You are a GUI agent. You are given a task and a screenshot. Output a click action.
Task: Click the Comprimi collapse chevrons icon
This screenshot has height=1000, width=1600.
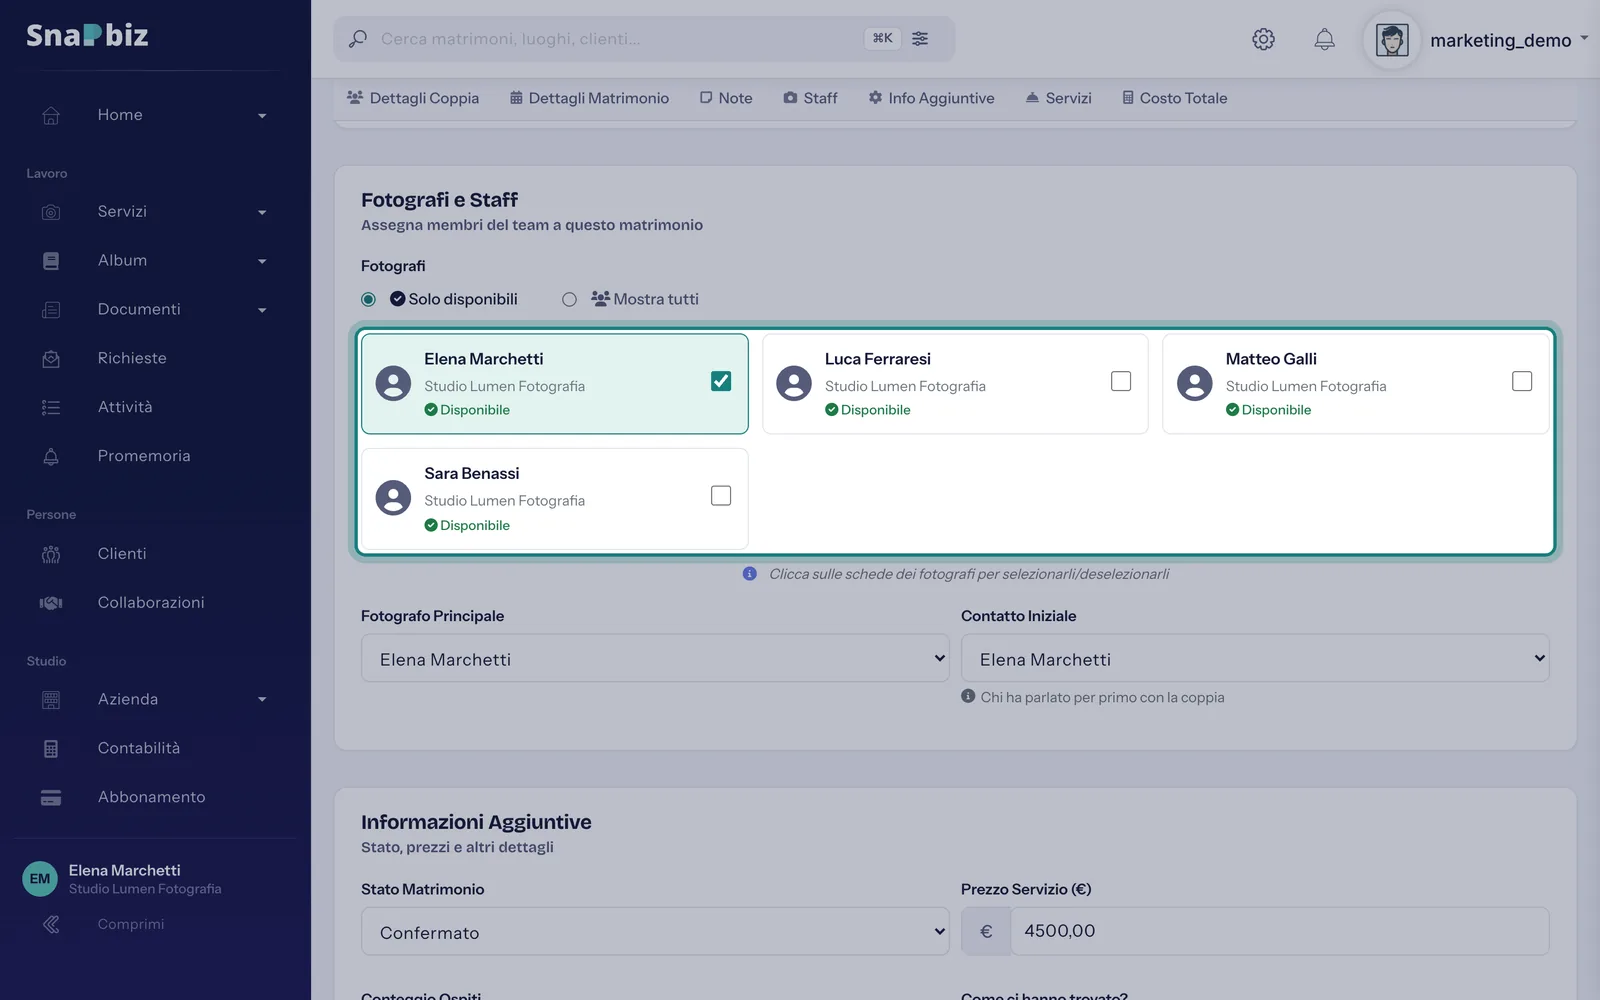(51, 924)
